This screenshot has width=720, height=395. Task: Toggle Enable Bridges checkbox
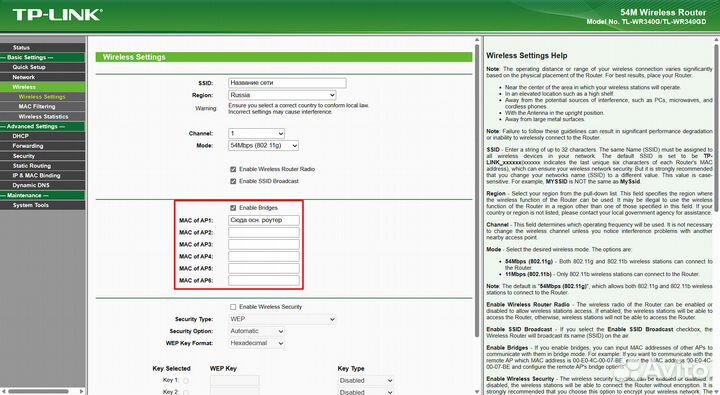[x=233, y=208]
